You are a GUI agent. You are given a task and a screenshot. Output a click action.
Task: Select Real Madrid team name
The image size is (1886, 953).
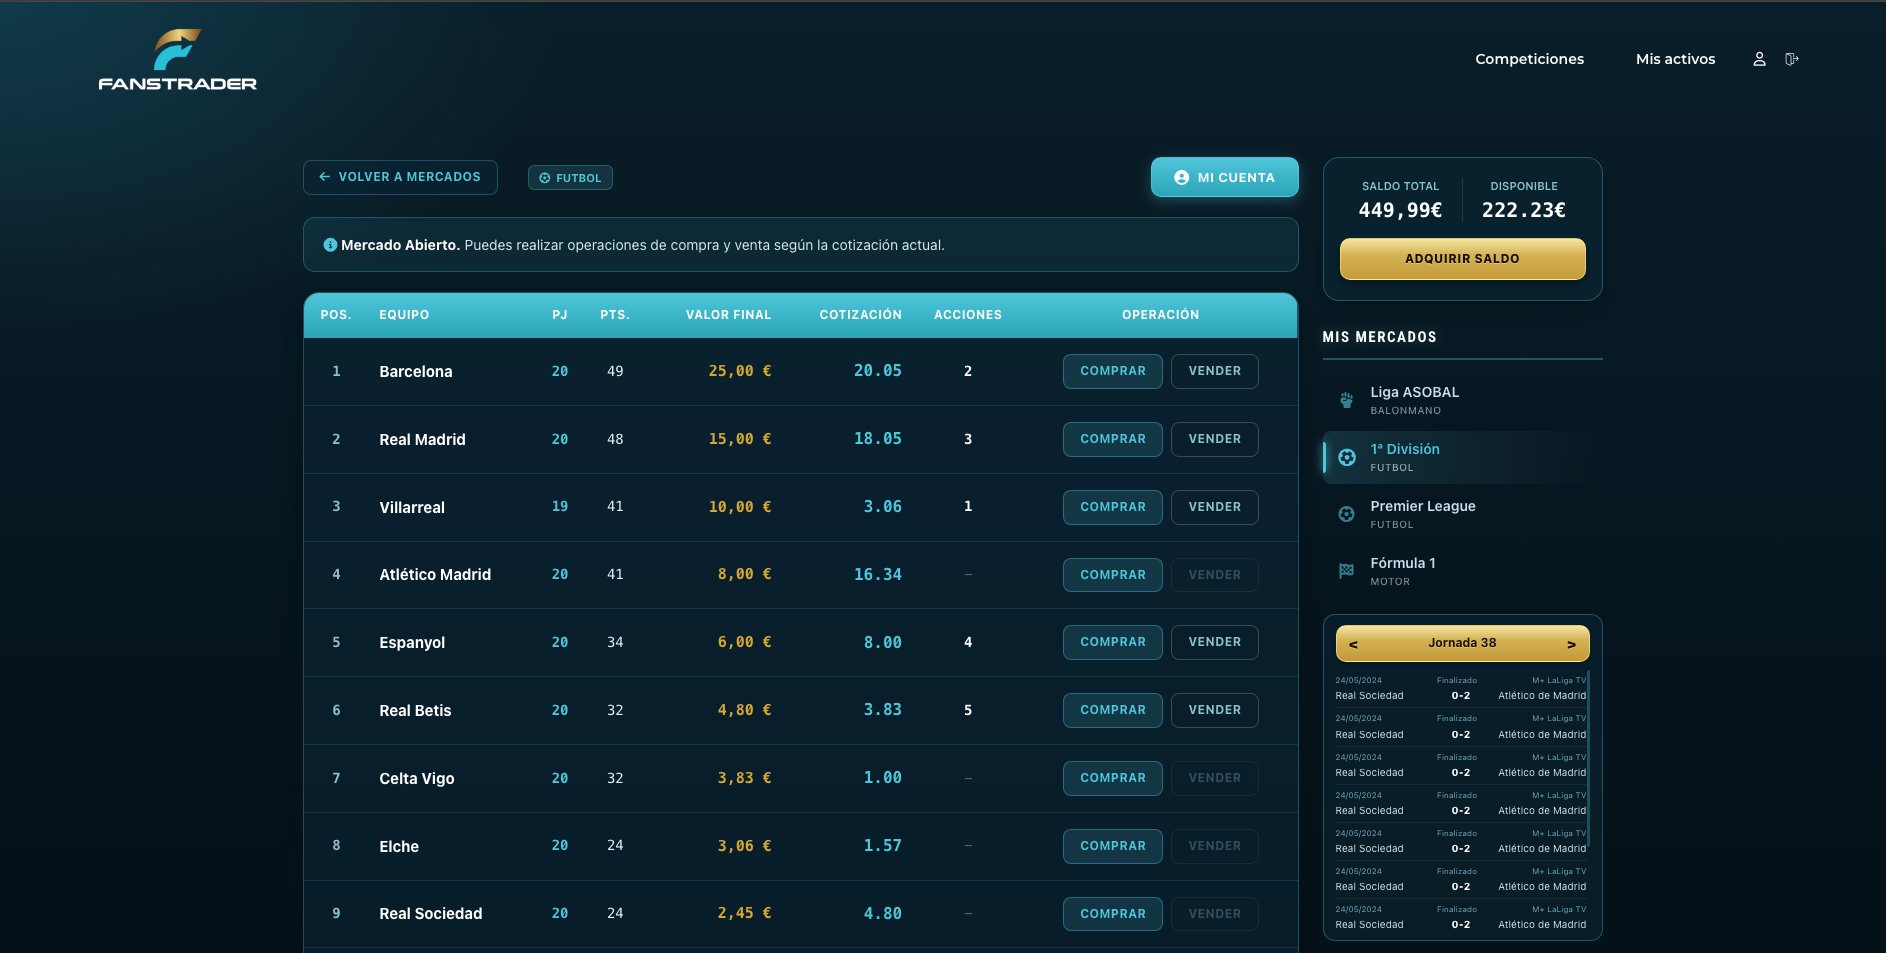(422, 439)
